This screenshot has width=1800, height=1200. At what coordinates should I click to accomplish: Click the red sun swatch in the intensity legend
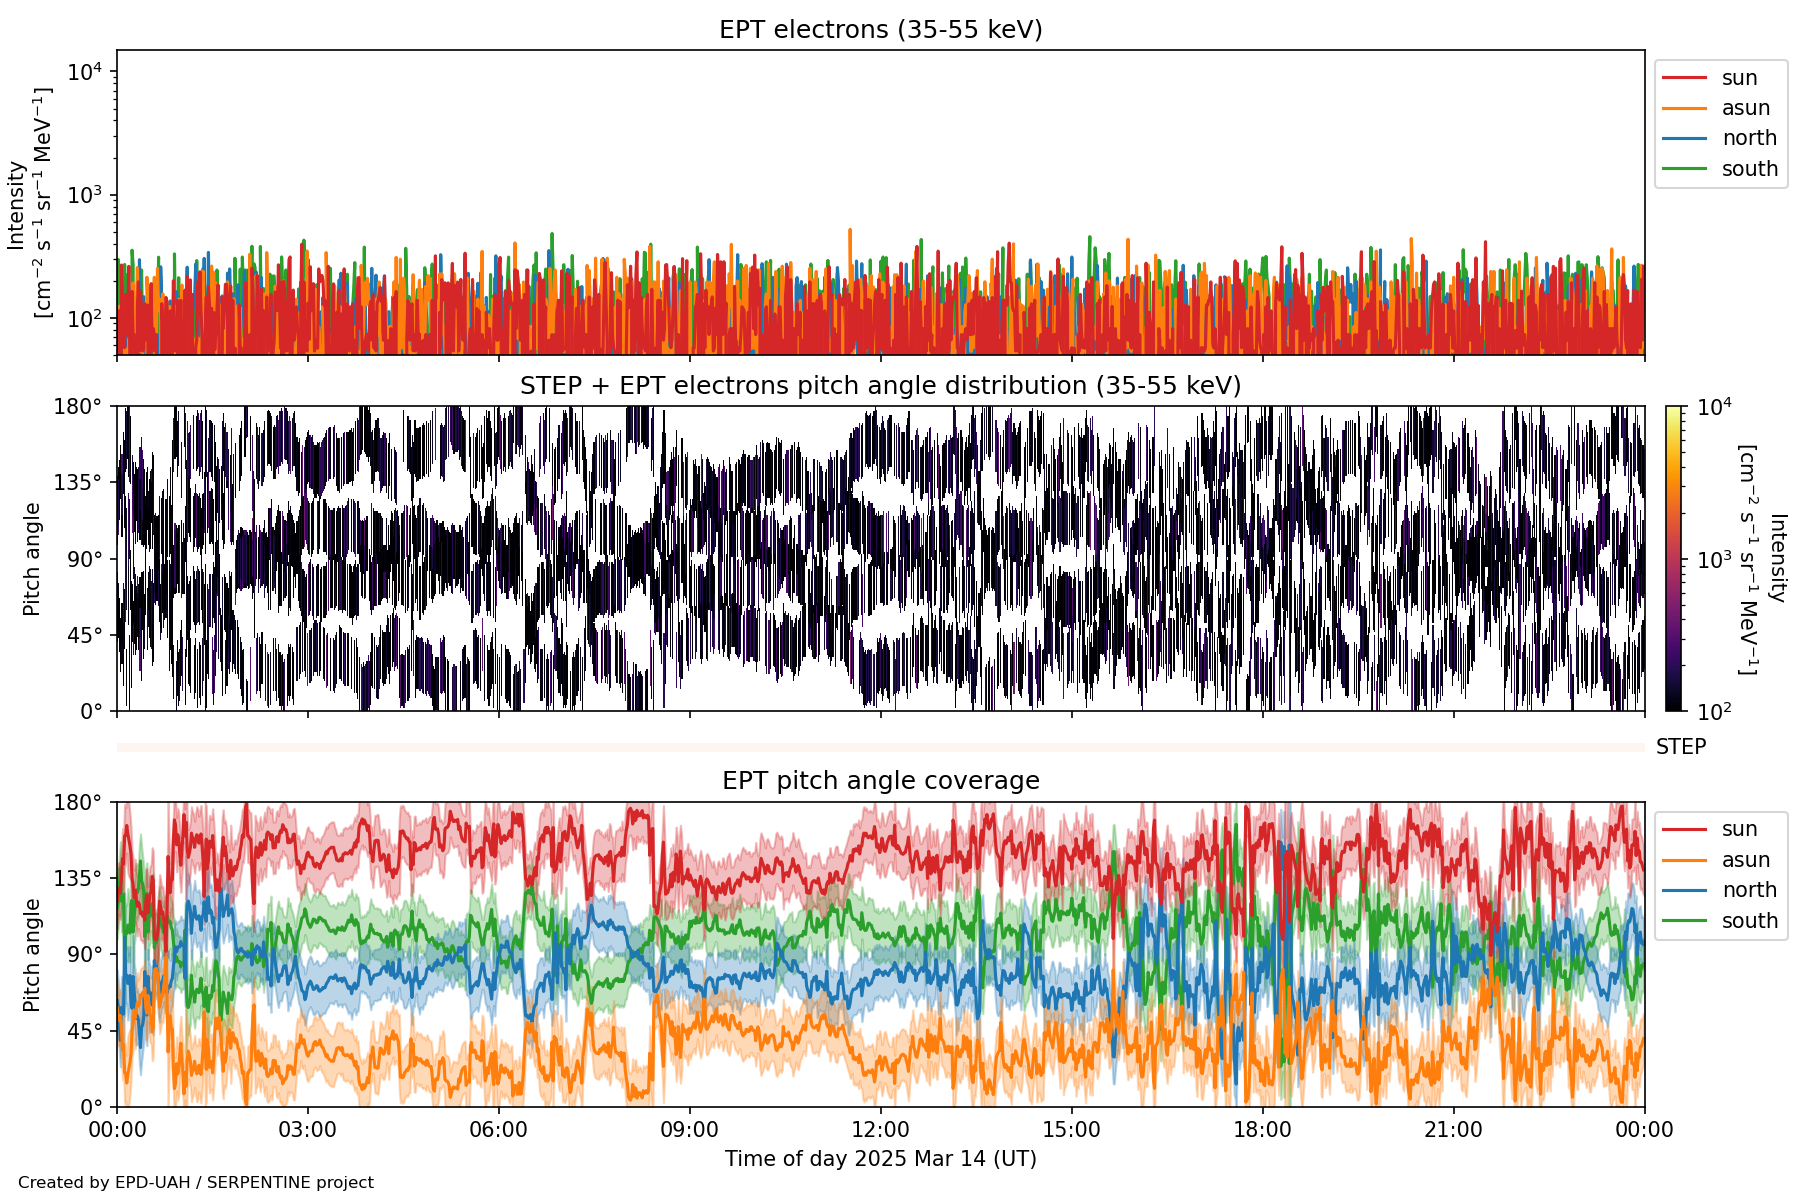coord(1684,78)
